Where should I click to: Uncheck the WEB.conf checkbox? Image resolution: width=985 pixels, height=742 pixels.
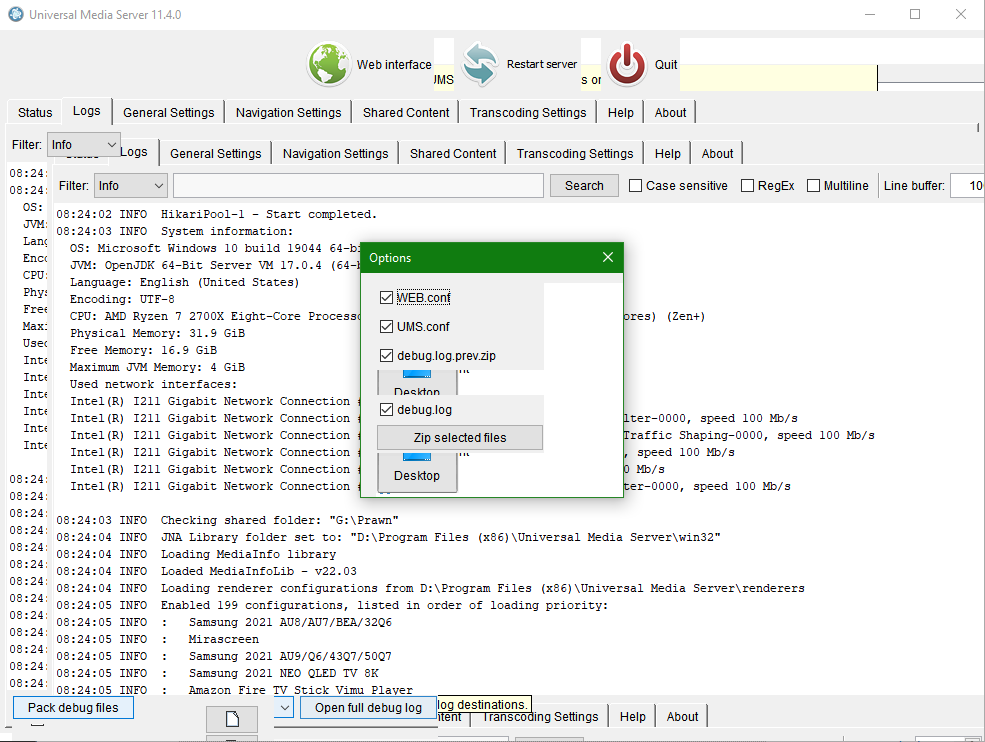[x=386, y=297]
